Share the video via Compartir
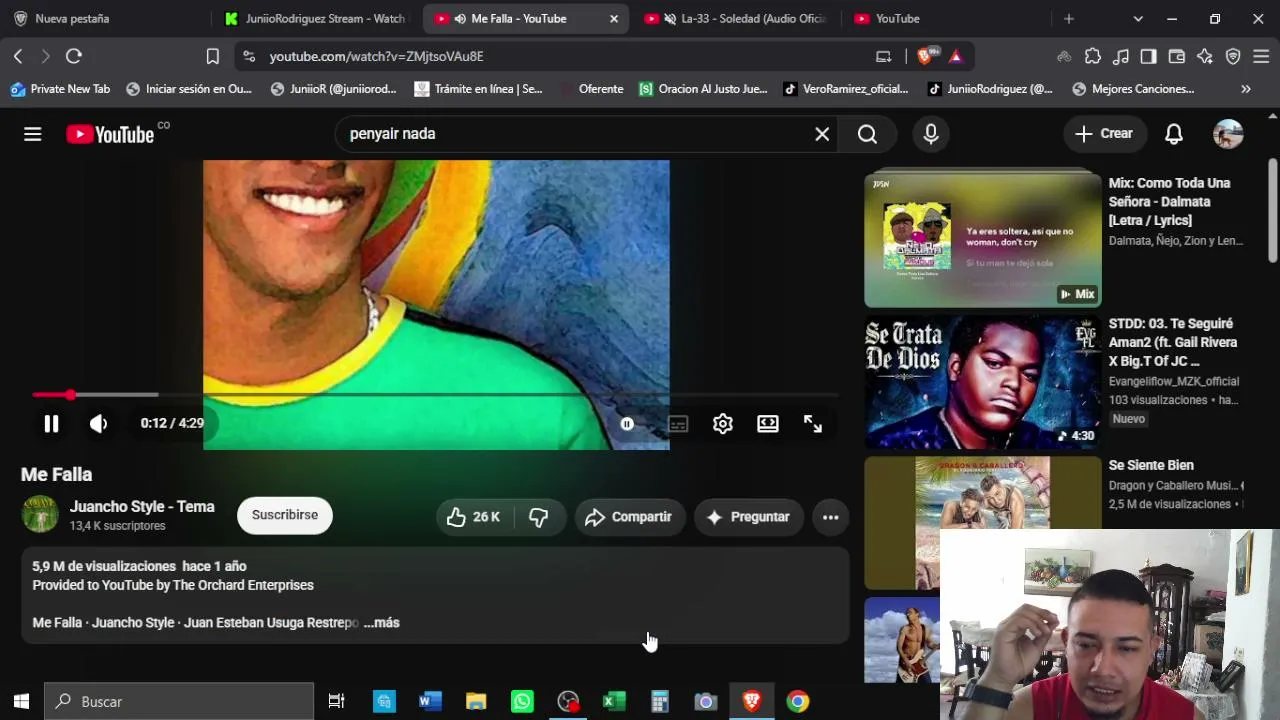The image size is (1280, 720). click(x=629, y=517)
